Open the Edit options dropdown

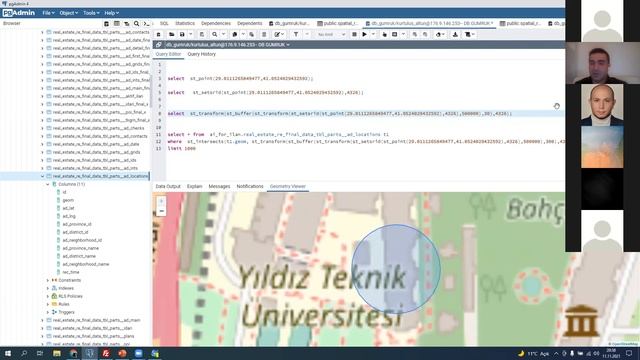coord(279,35)
